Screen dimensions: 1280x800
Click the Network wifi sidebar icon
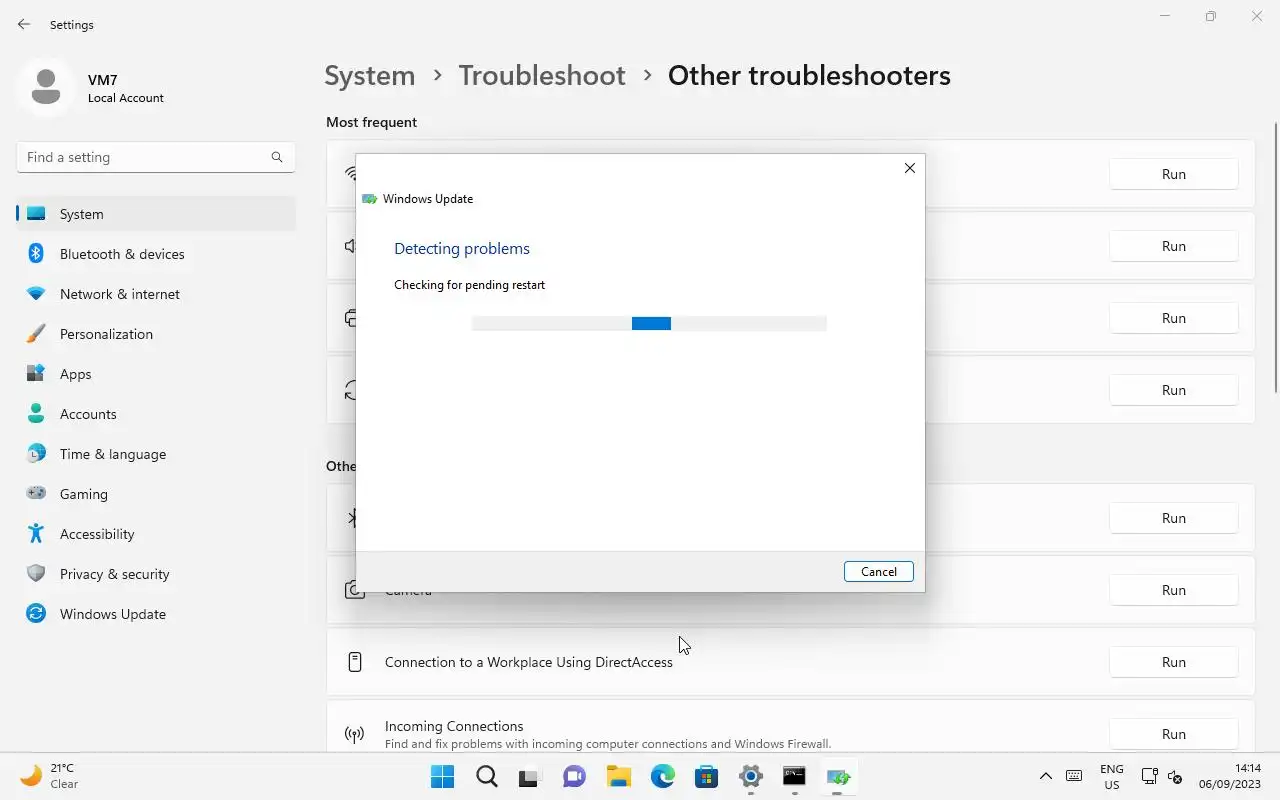(x=36, y=294)
